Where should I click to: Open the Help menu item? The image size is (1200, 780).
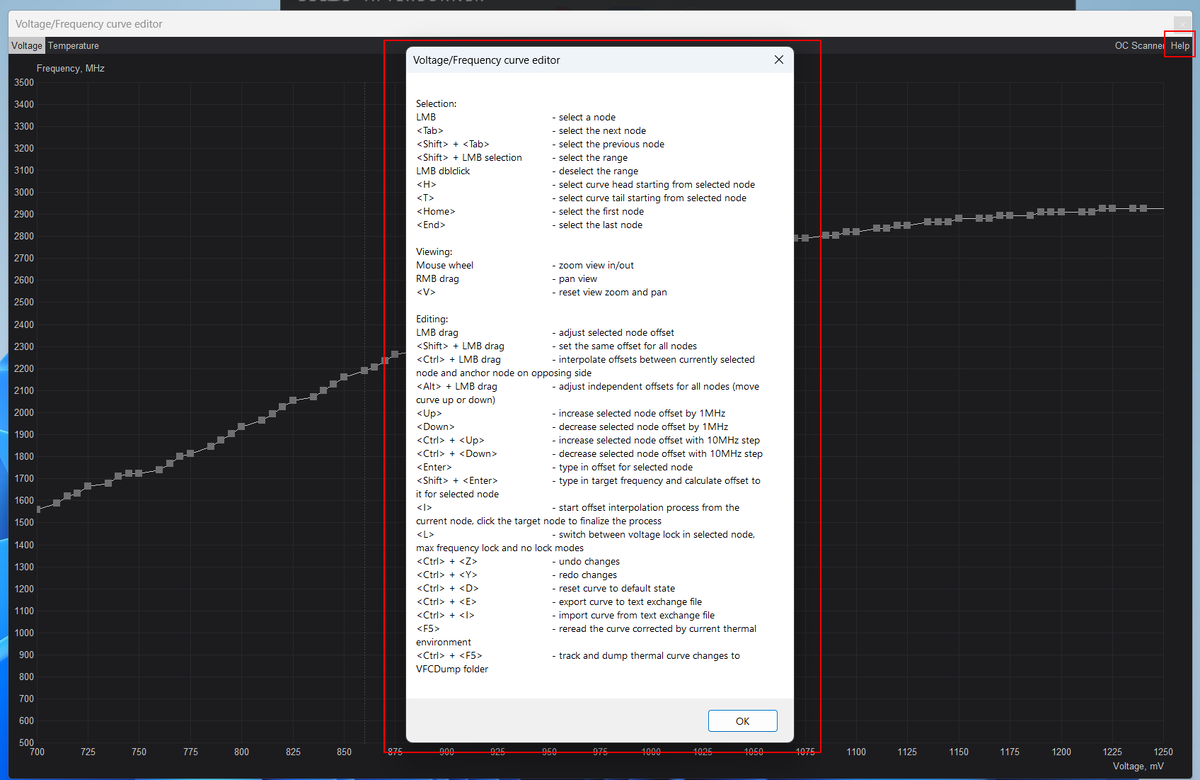pos(1180,46)
